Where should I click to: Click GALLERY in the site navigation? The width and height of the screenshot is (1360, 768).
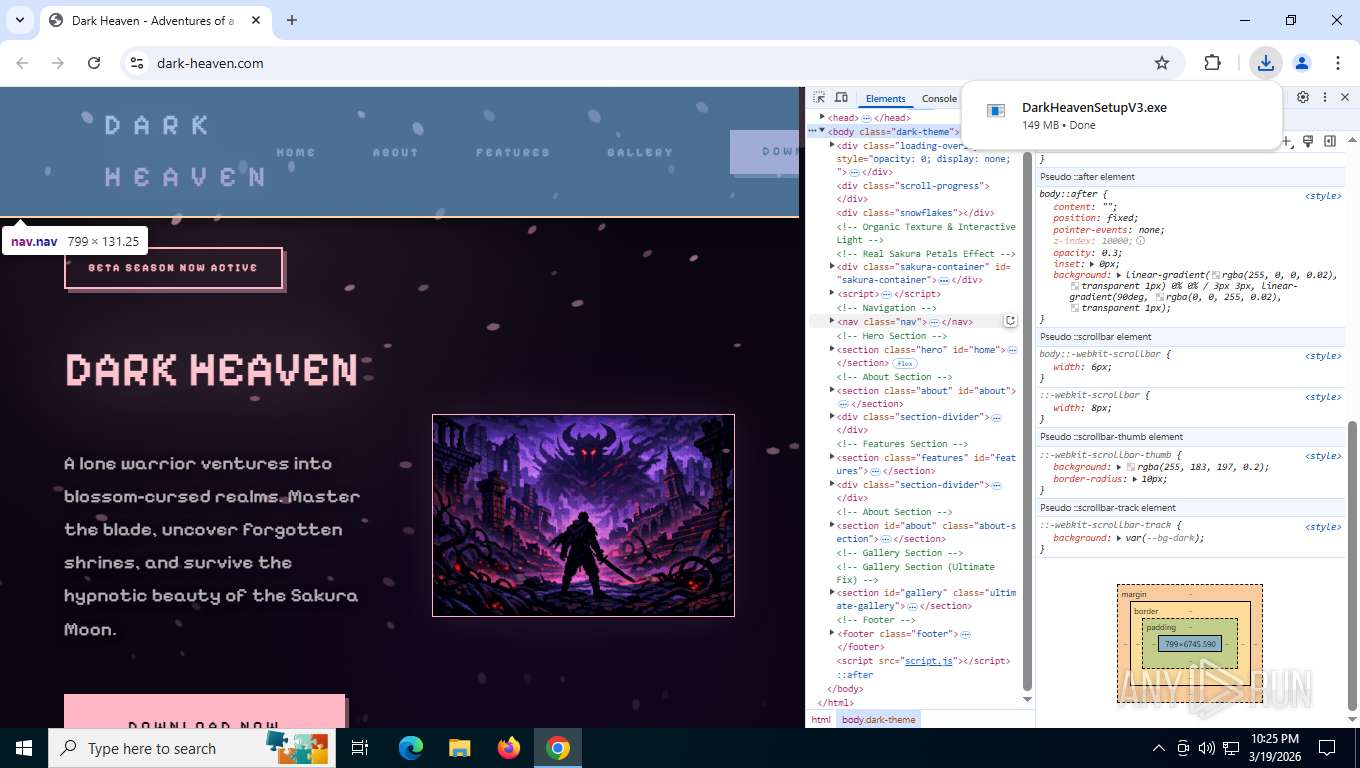click(x=640, y=152)
